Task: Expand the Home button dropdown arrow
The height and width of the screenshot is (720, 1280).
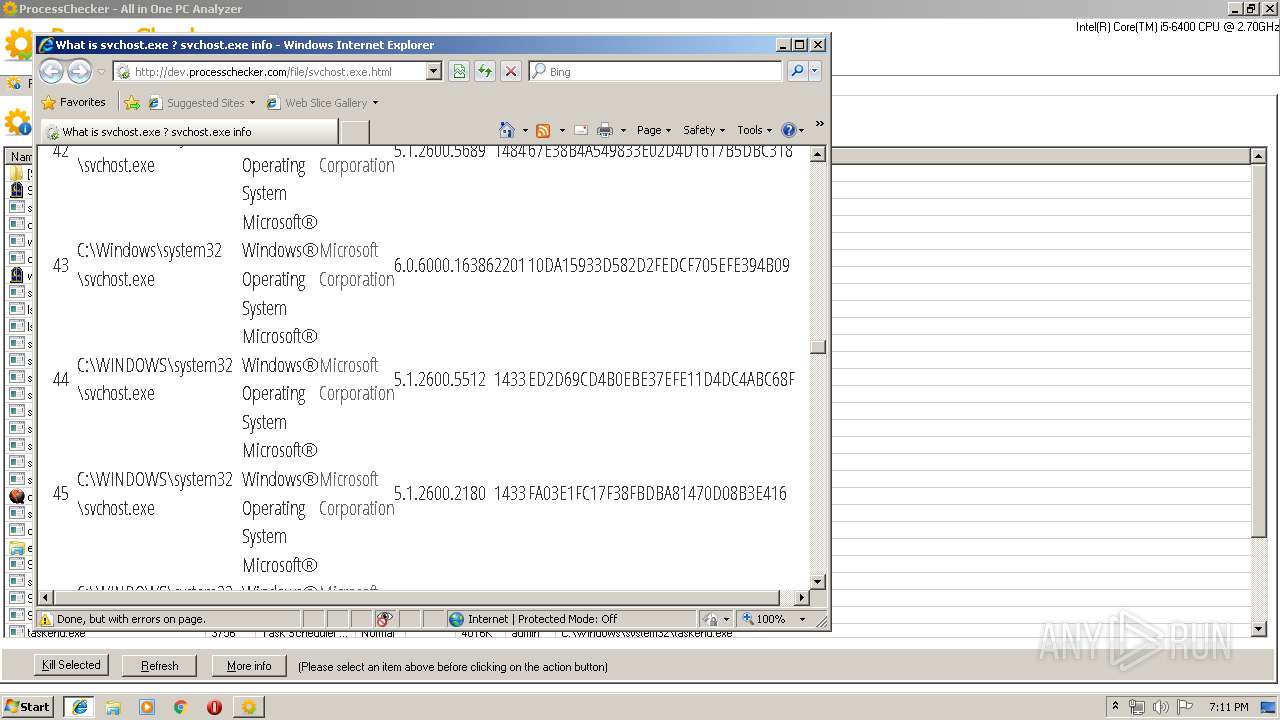Action: pos(525,130)
